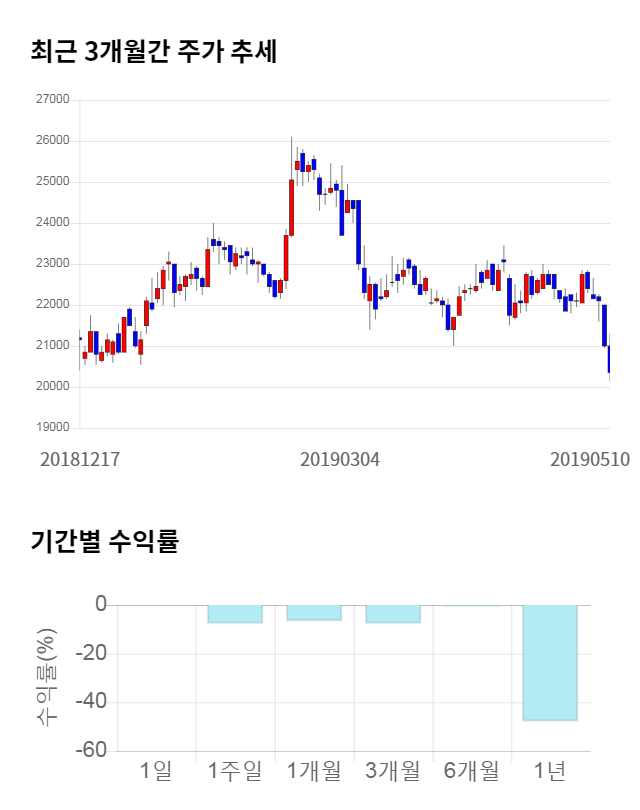
Task: Click the '기간별 수익률' heading
Action: (104, 543)
